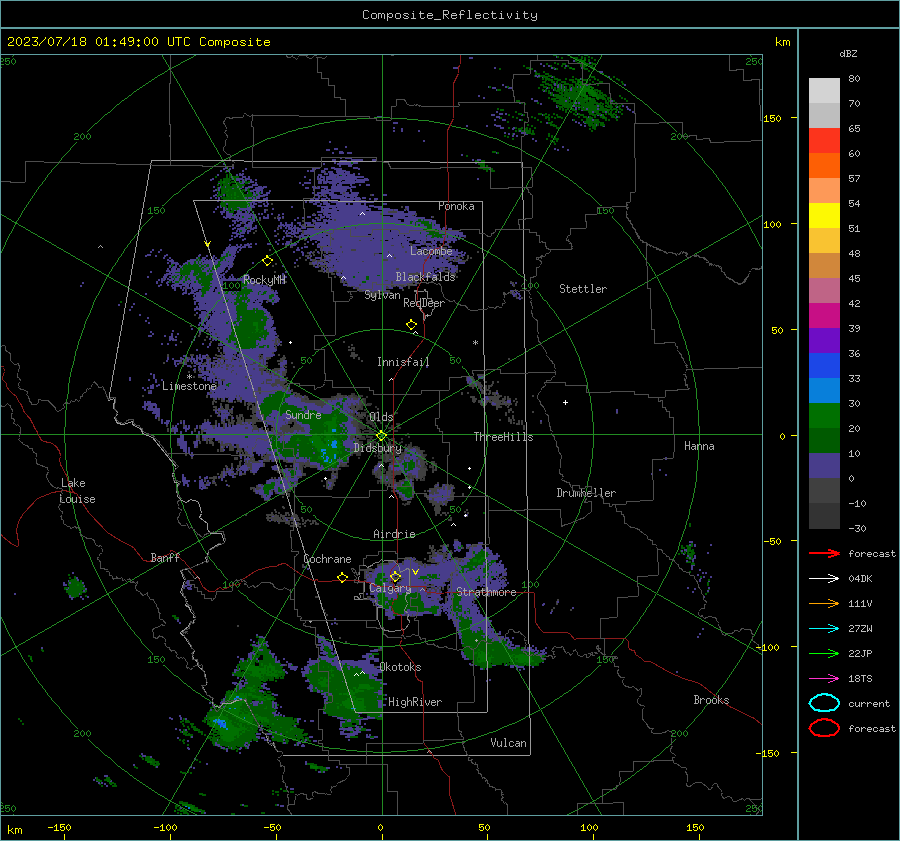Click the ThreeHills city label

[x=503, y=437]
